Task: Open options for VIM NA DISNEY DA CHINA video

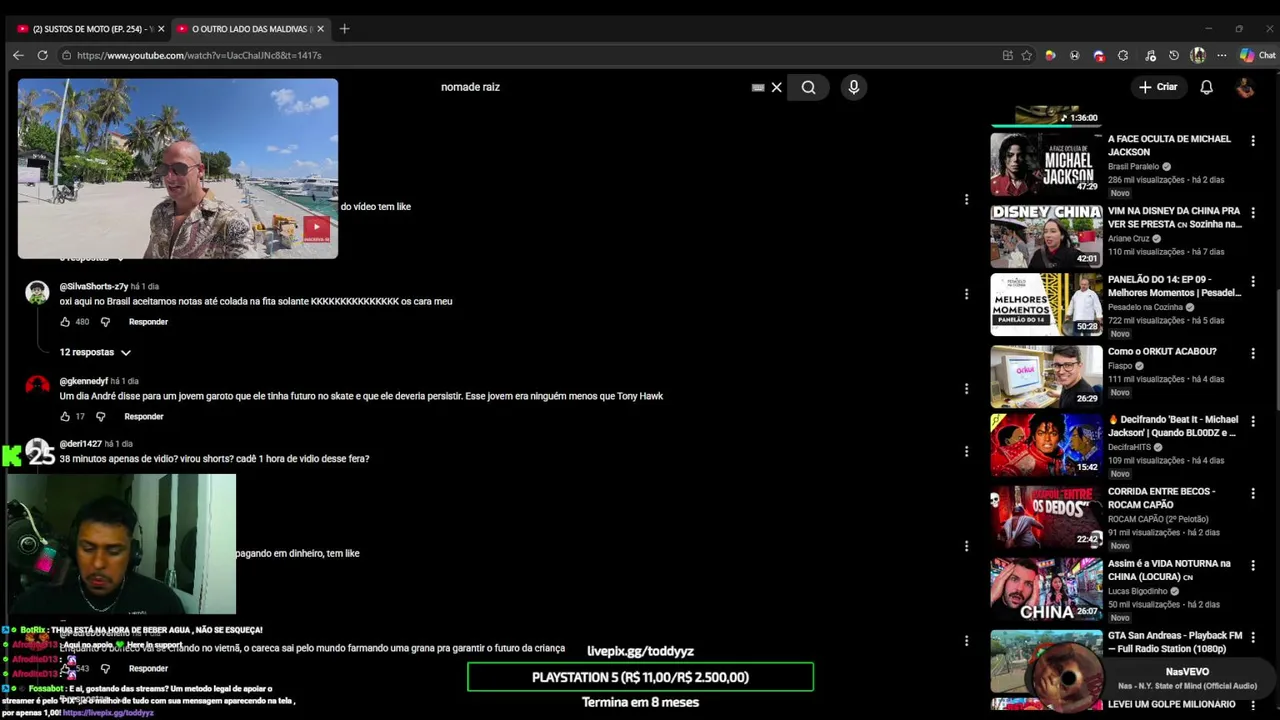Action: pos(1252,213)
